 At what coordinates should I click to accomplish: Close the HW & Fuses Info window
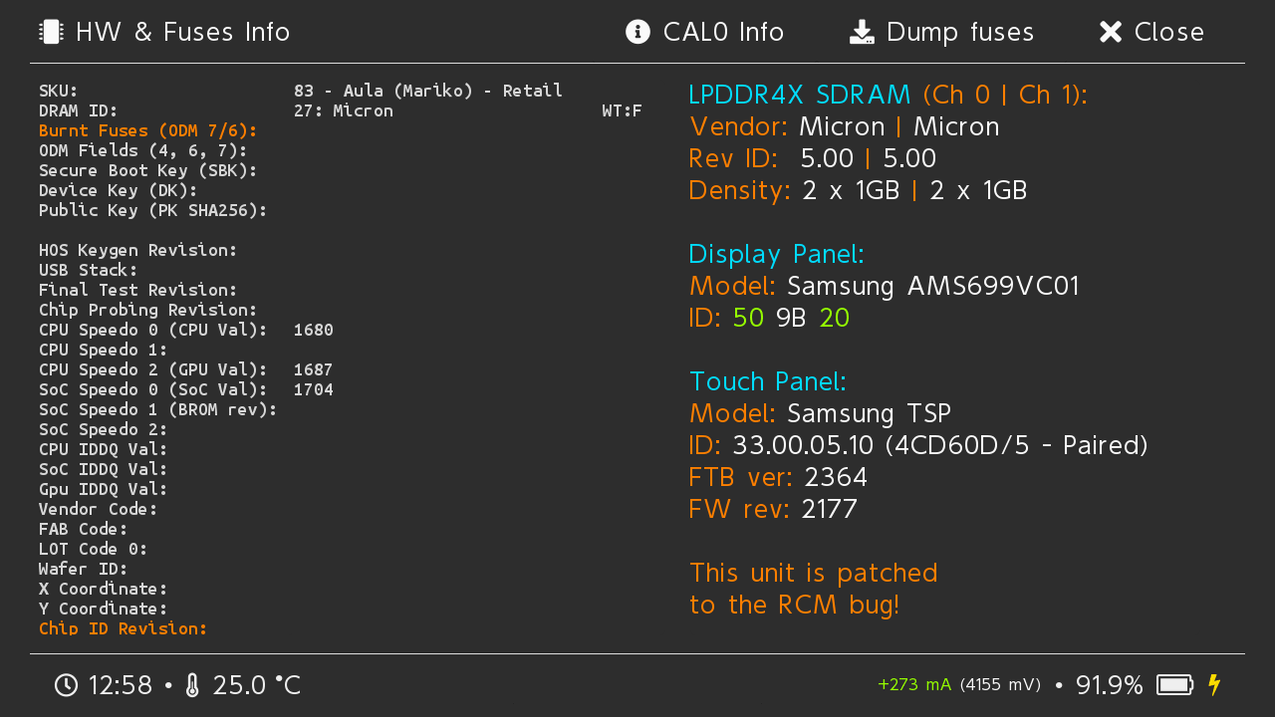click(x=1150, y=31)
